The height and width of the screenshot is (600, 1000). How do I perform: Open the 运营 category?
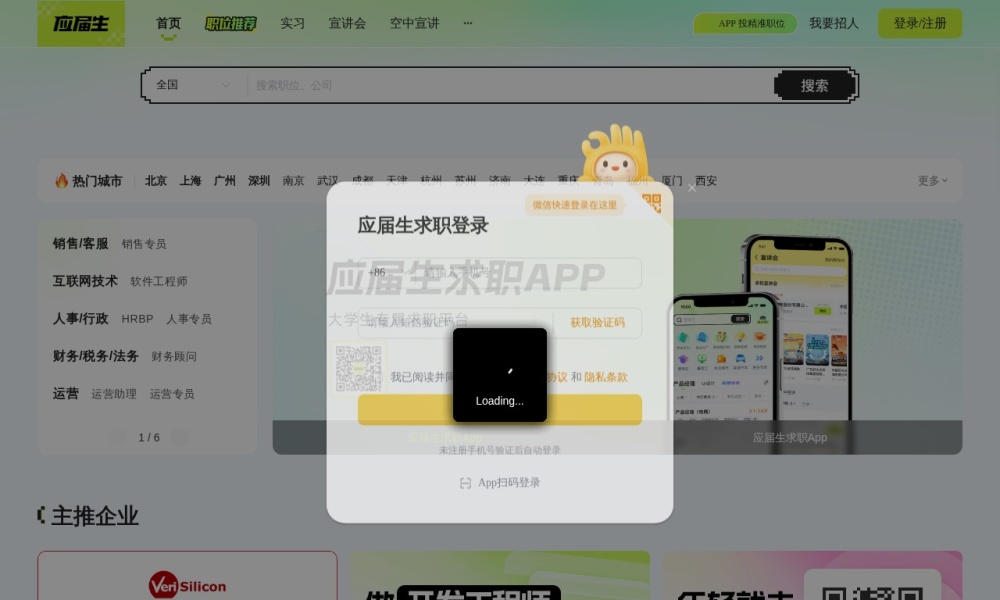pos(66,393)
